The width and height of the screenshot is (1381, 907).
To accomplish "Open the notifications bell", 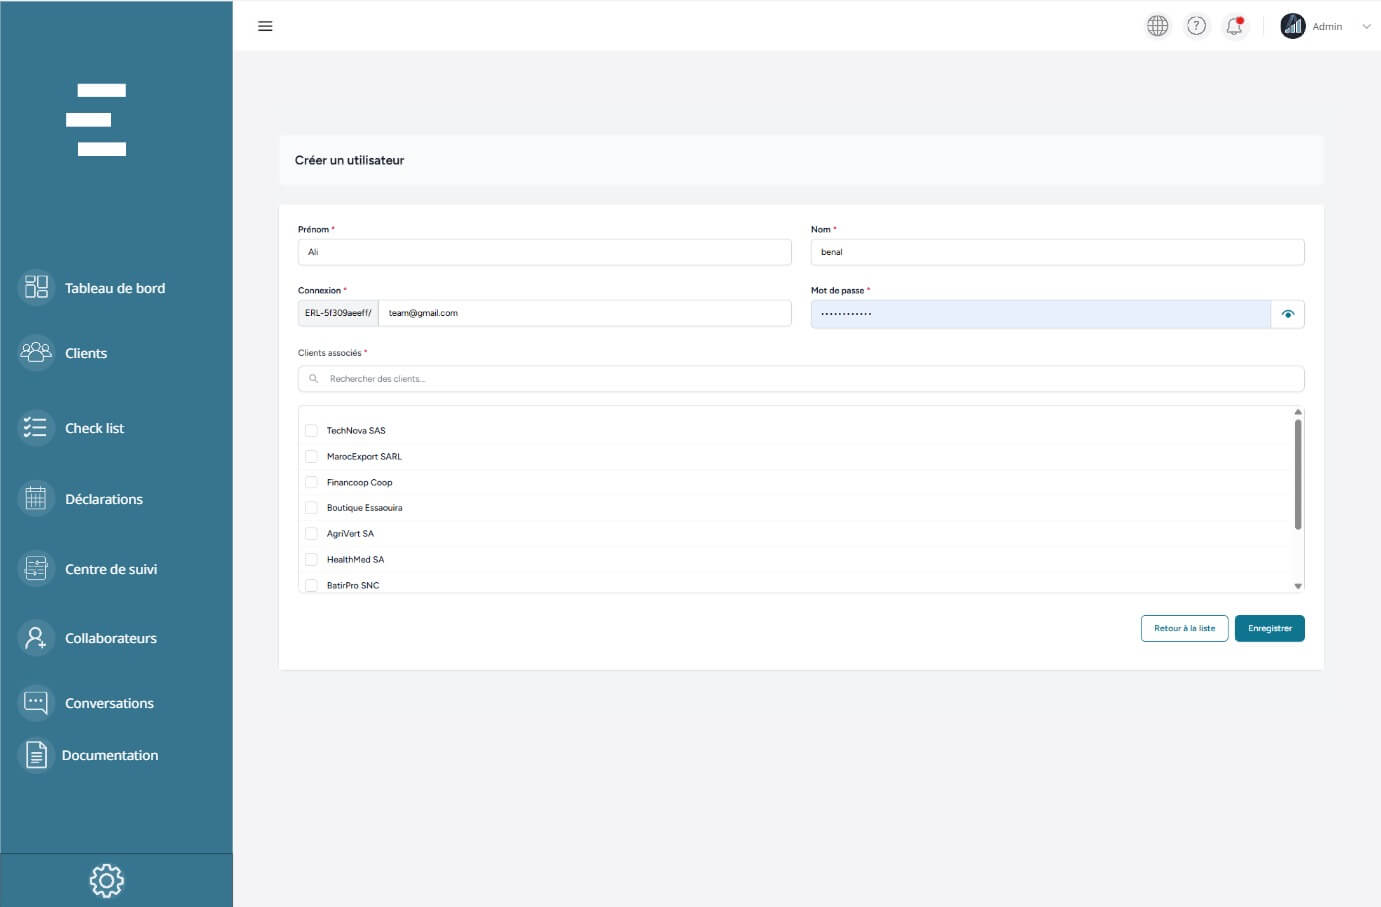I will (x=1235, y=26).
